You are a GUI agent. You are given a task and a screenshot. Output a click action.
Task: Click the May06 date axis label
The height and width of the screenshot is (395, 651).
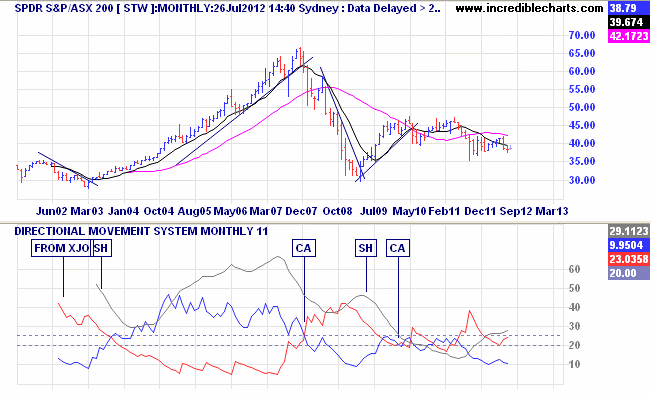(x=230, y=211)
